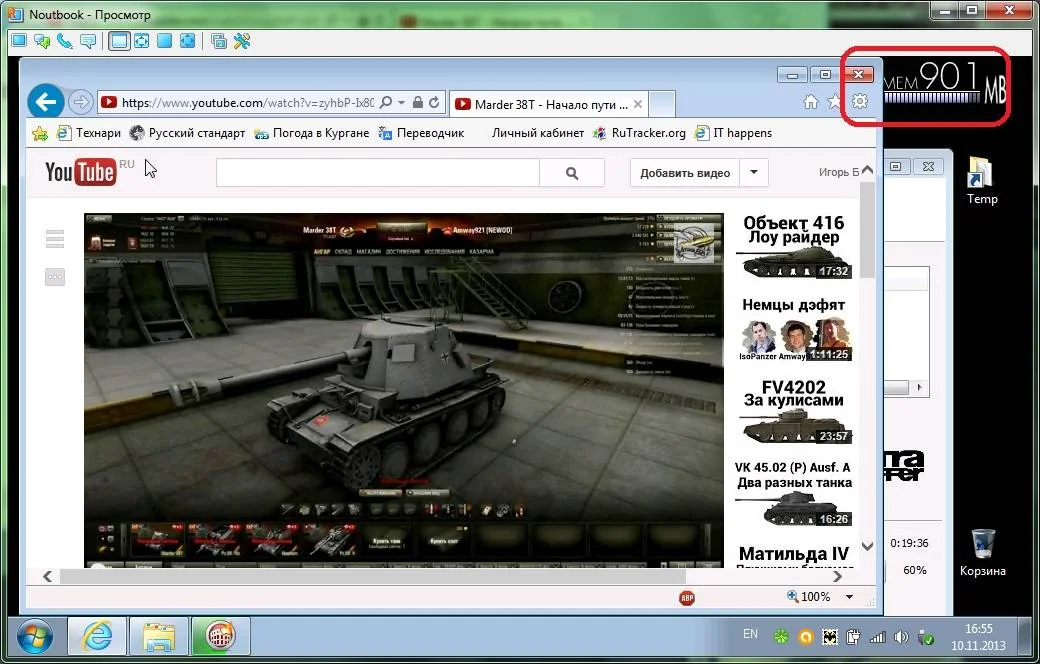The width and height of the screenshot is (1040, 664).
Task: Click the overlapping windows icon in the viewer toolbar
Action: click(219, 41)
